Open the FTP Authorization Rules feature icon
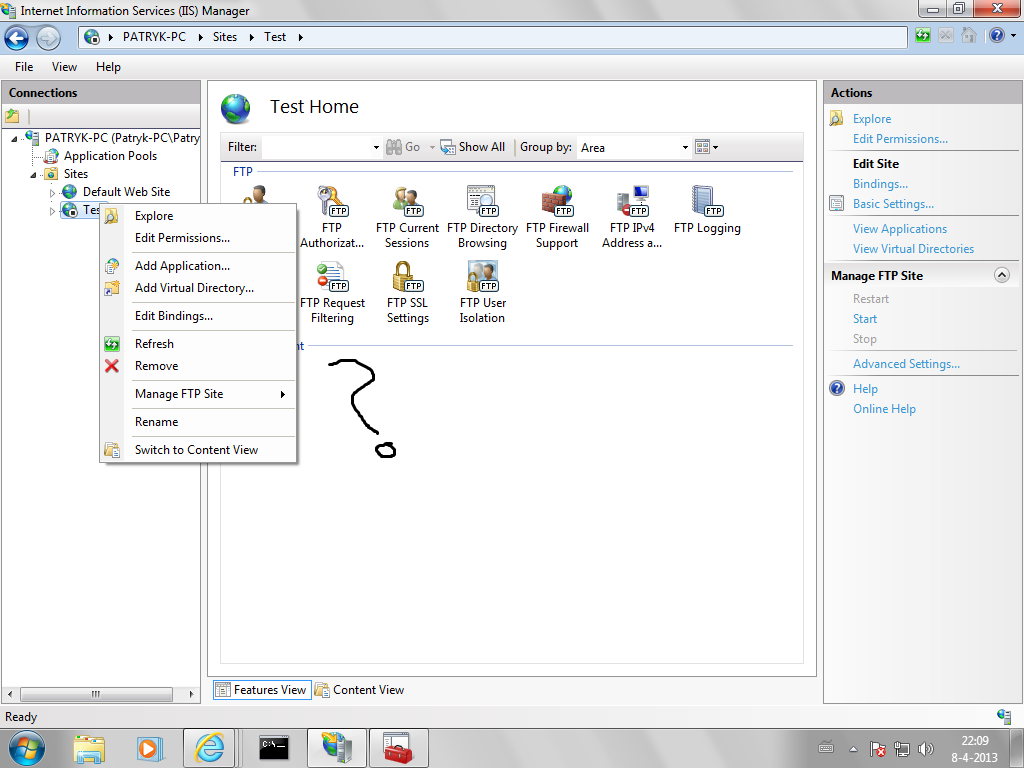Screen dimensions: 1024x768 tap(332, 217)
